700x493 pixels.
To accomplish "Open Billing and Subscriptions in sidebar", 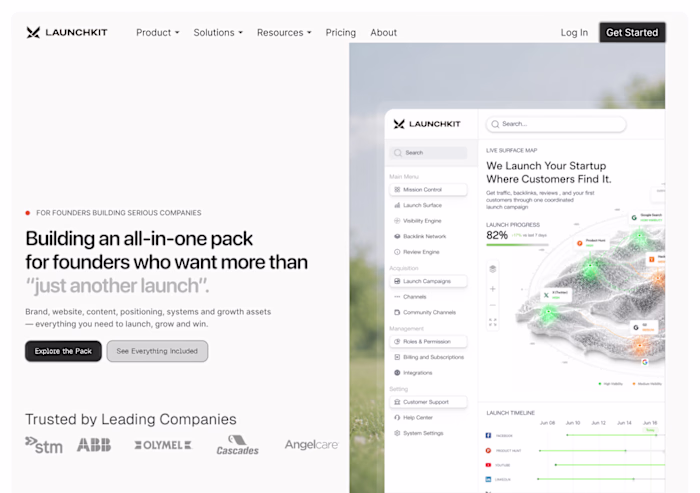I will (x=429, y=357).
